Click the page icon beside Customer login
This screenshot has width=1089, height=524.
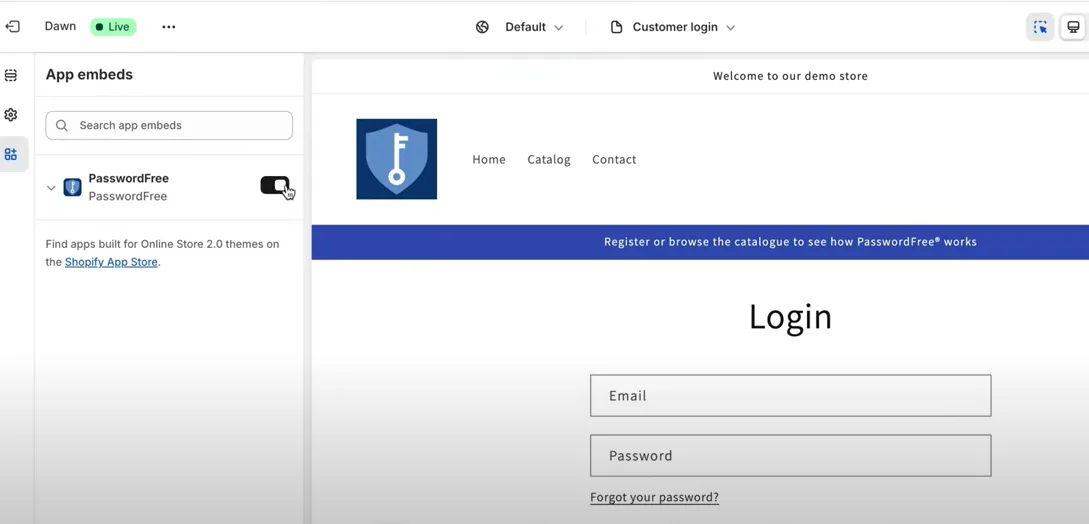click(616, 27)
